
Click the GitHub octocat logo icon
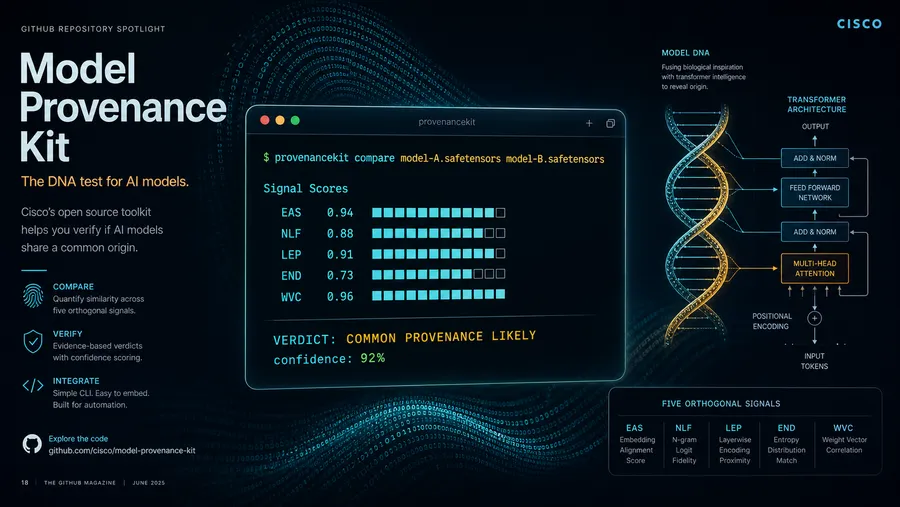click(32, 444)
